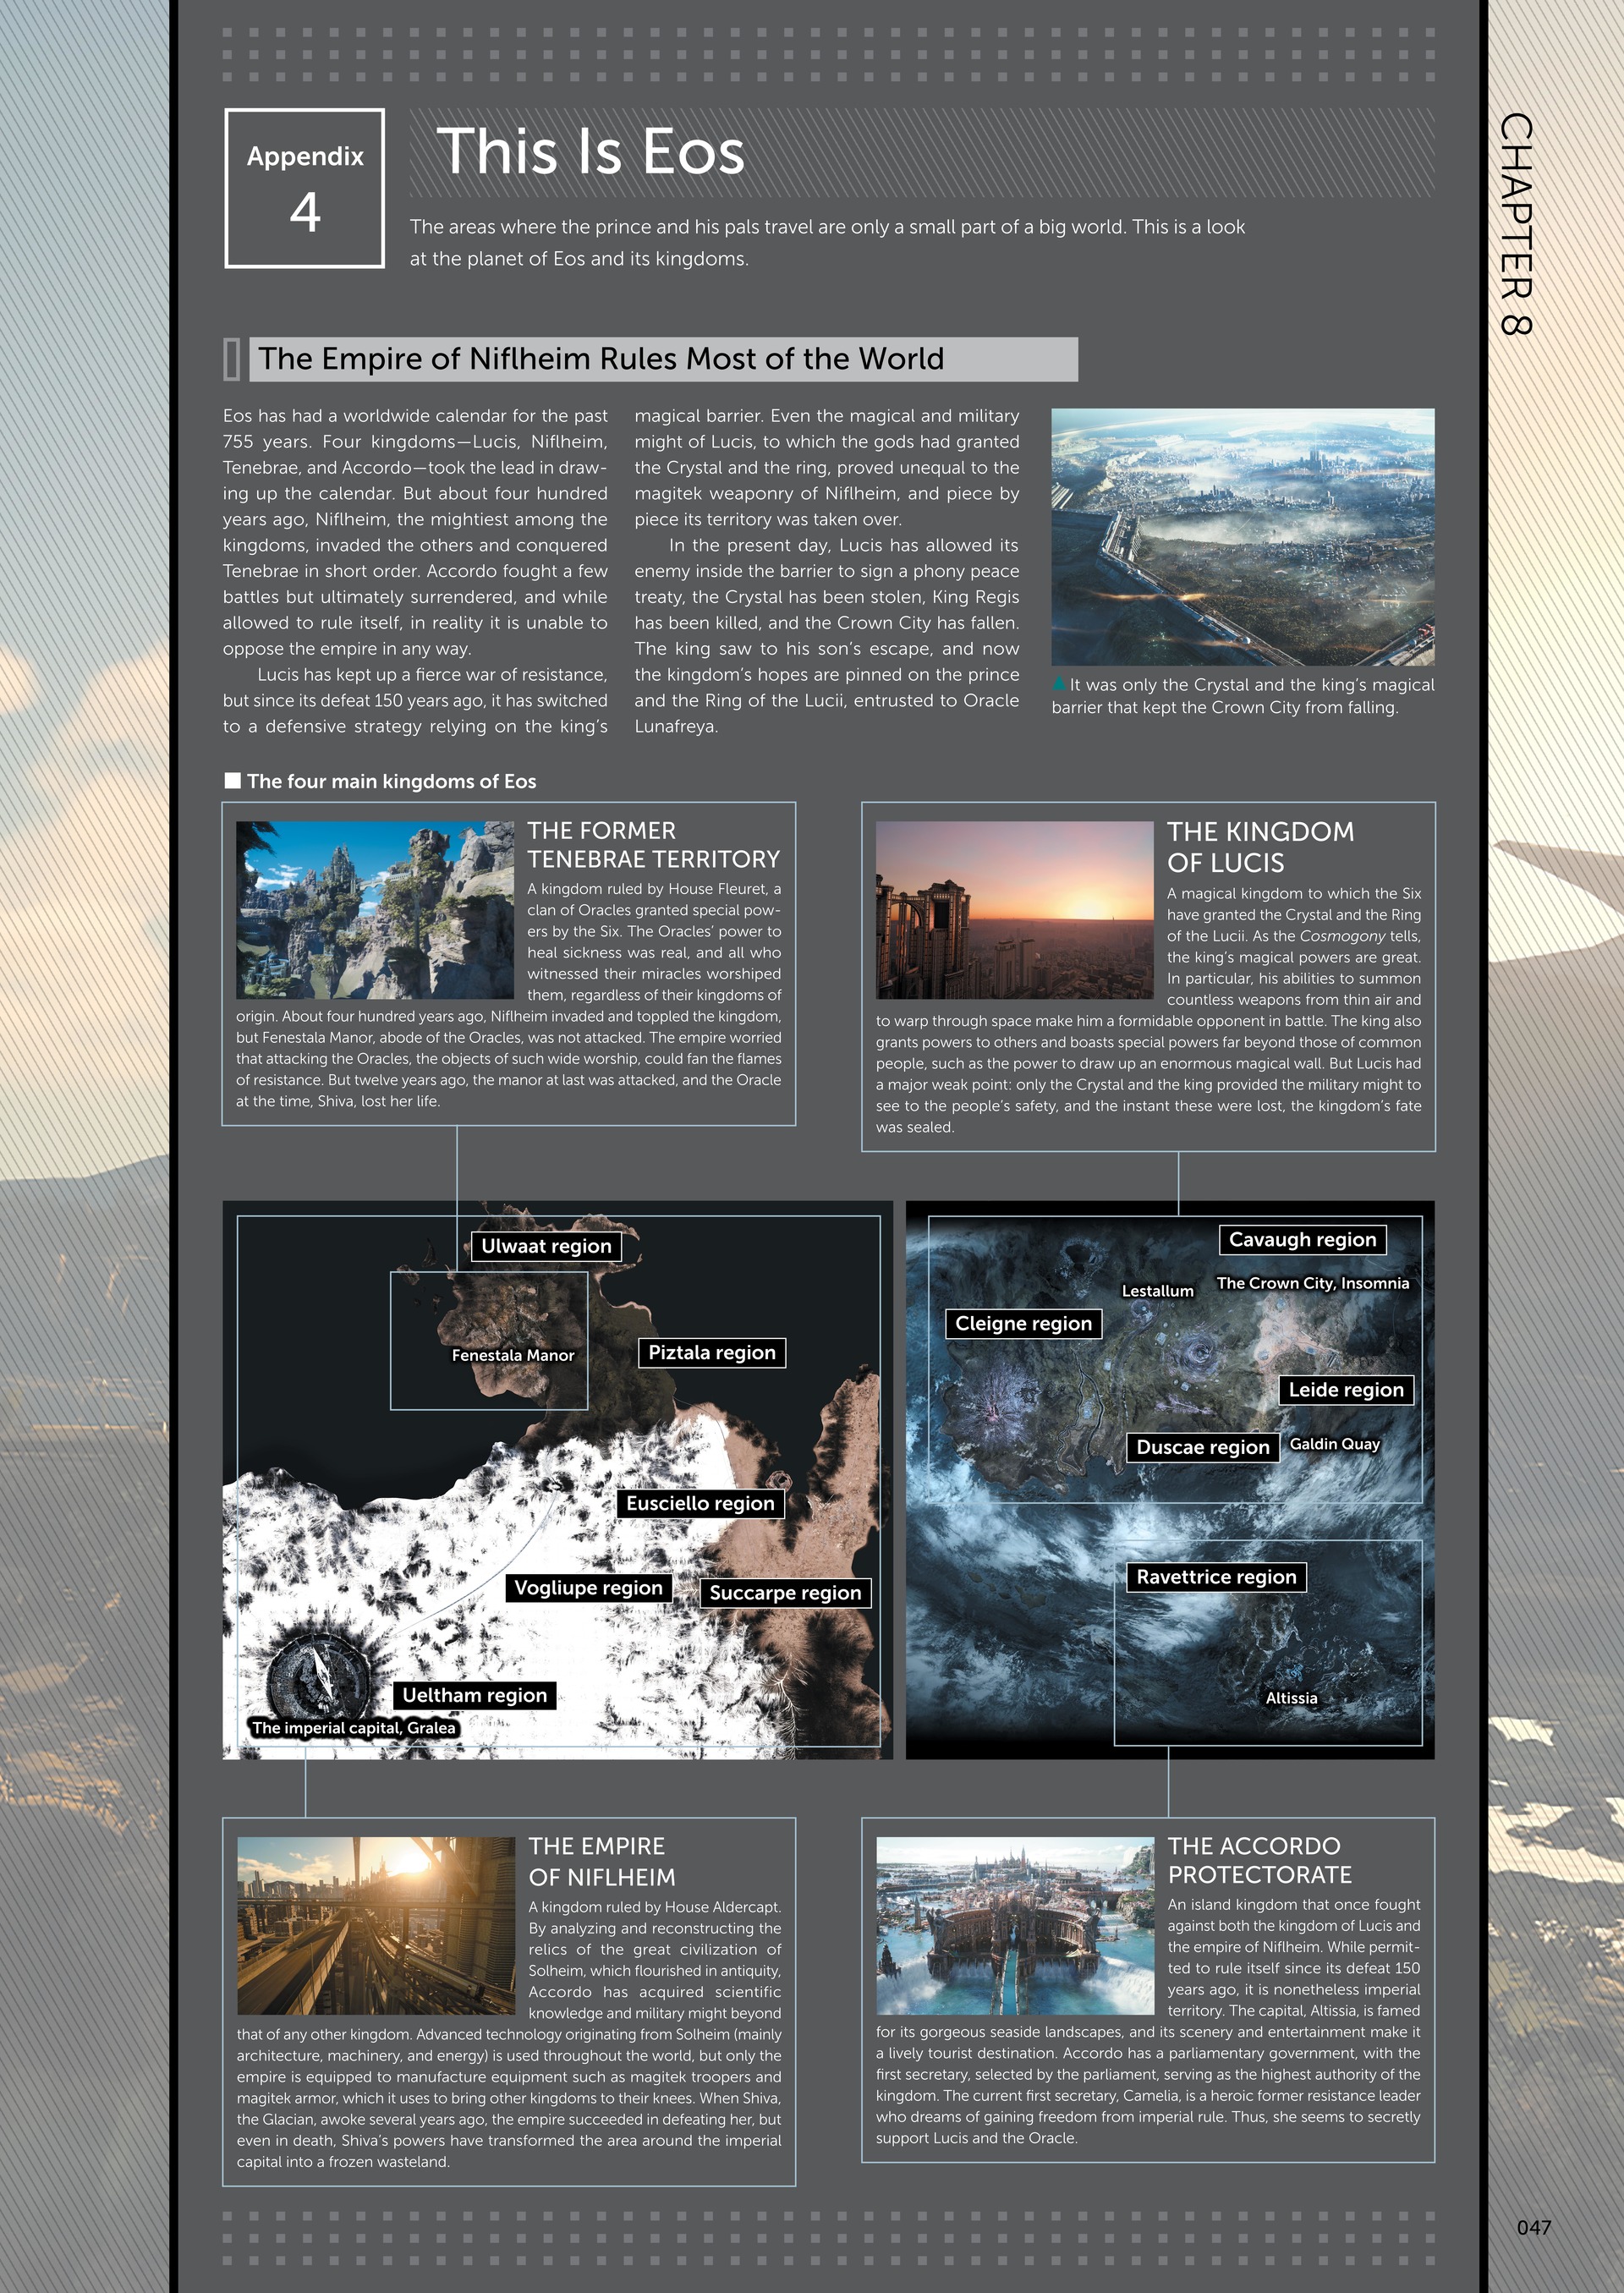This screenshot has height=2293, width=1624.
Task: Click the Niflheim sunlit city image
Action: point(376,1926)
